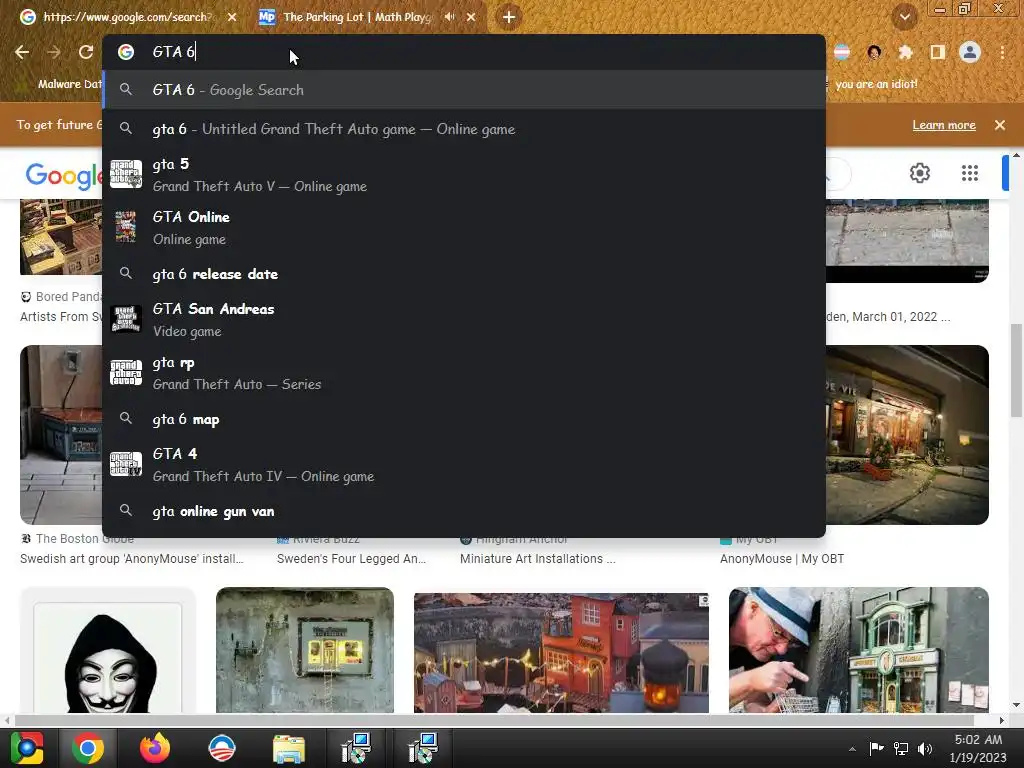Close the Google search tab
Image resolution: width=1024 pixels, height=768 pixels.
point(232,17)
